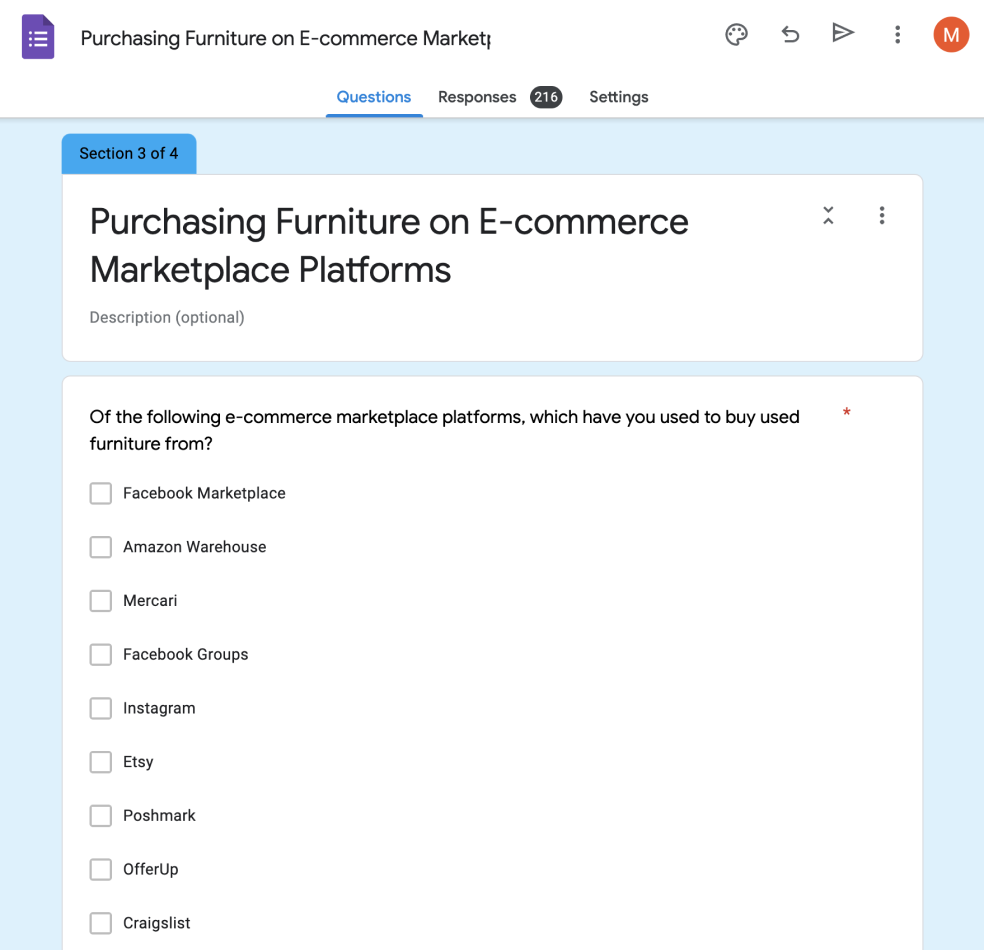Image resolution: width=984 pixels, height=950 pixels.
Task: Select the Facebook Groups checkbox
Action: (x=100, y=654)
